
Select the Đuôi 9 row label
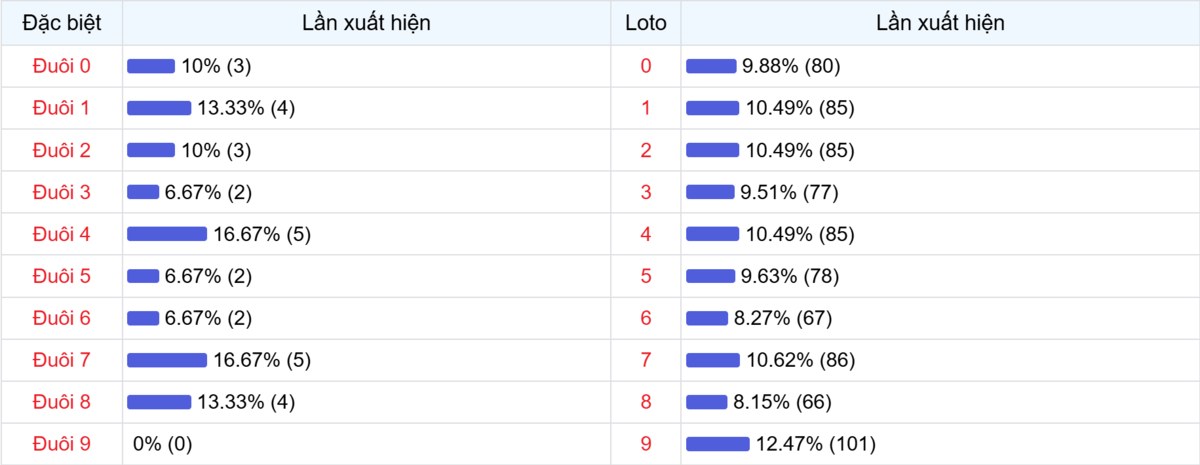tap(61, 444)
